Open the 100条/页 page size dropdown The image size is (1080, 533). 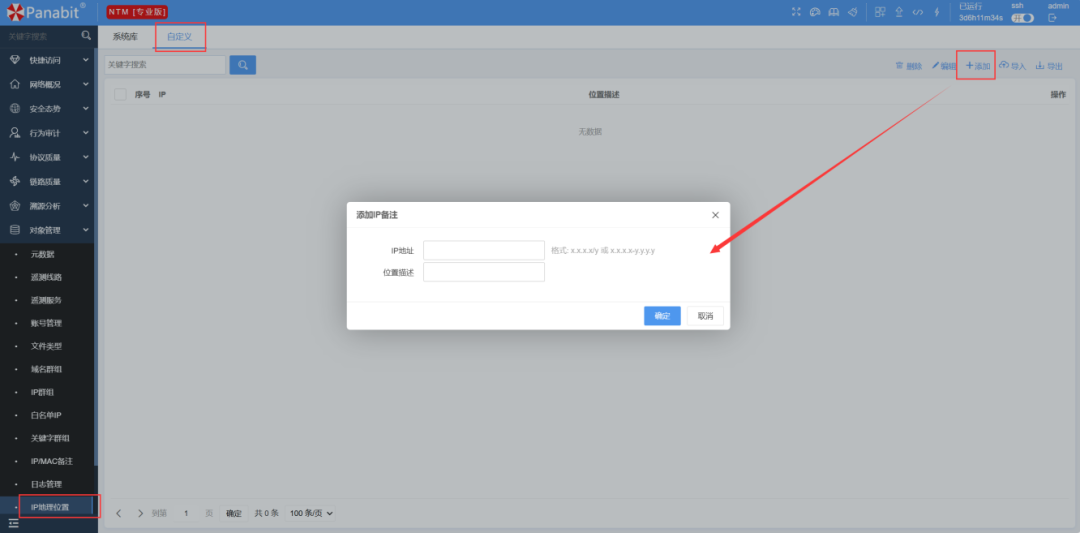pyautogui.click(x=311, y=513)
